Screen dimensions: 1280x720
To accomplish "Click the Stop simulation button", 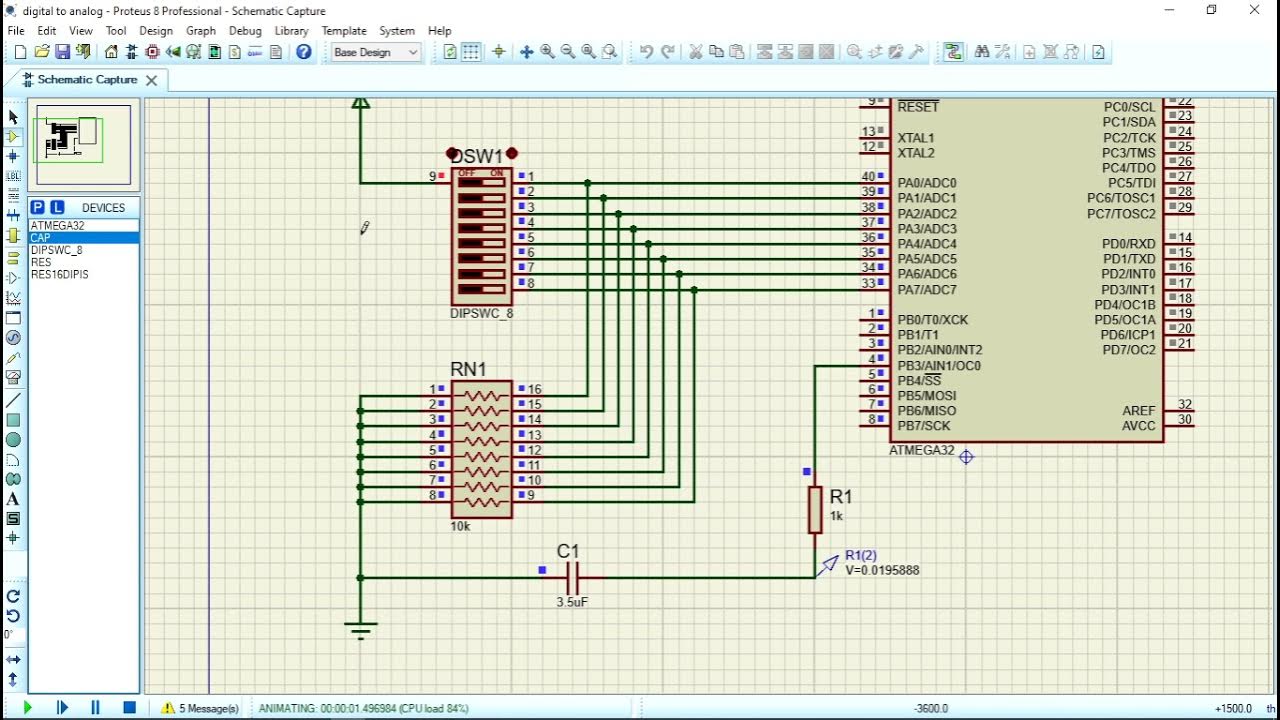I will pos(129,708).
